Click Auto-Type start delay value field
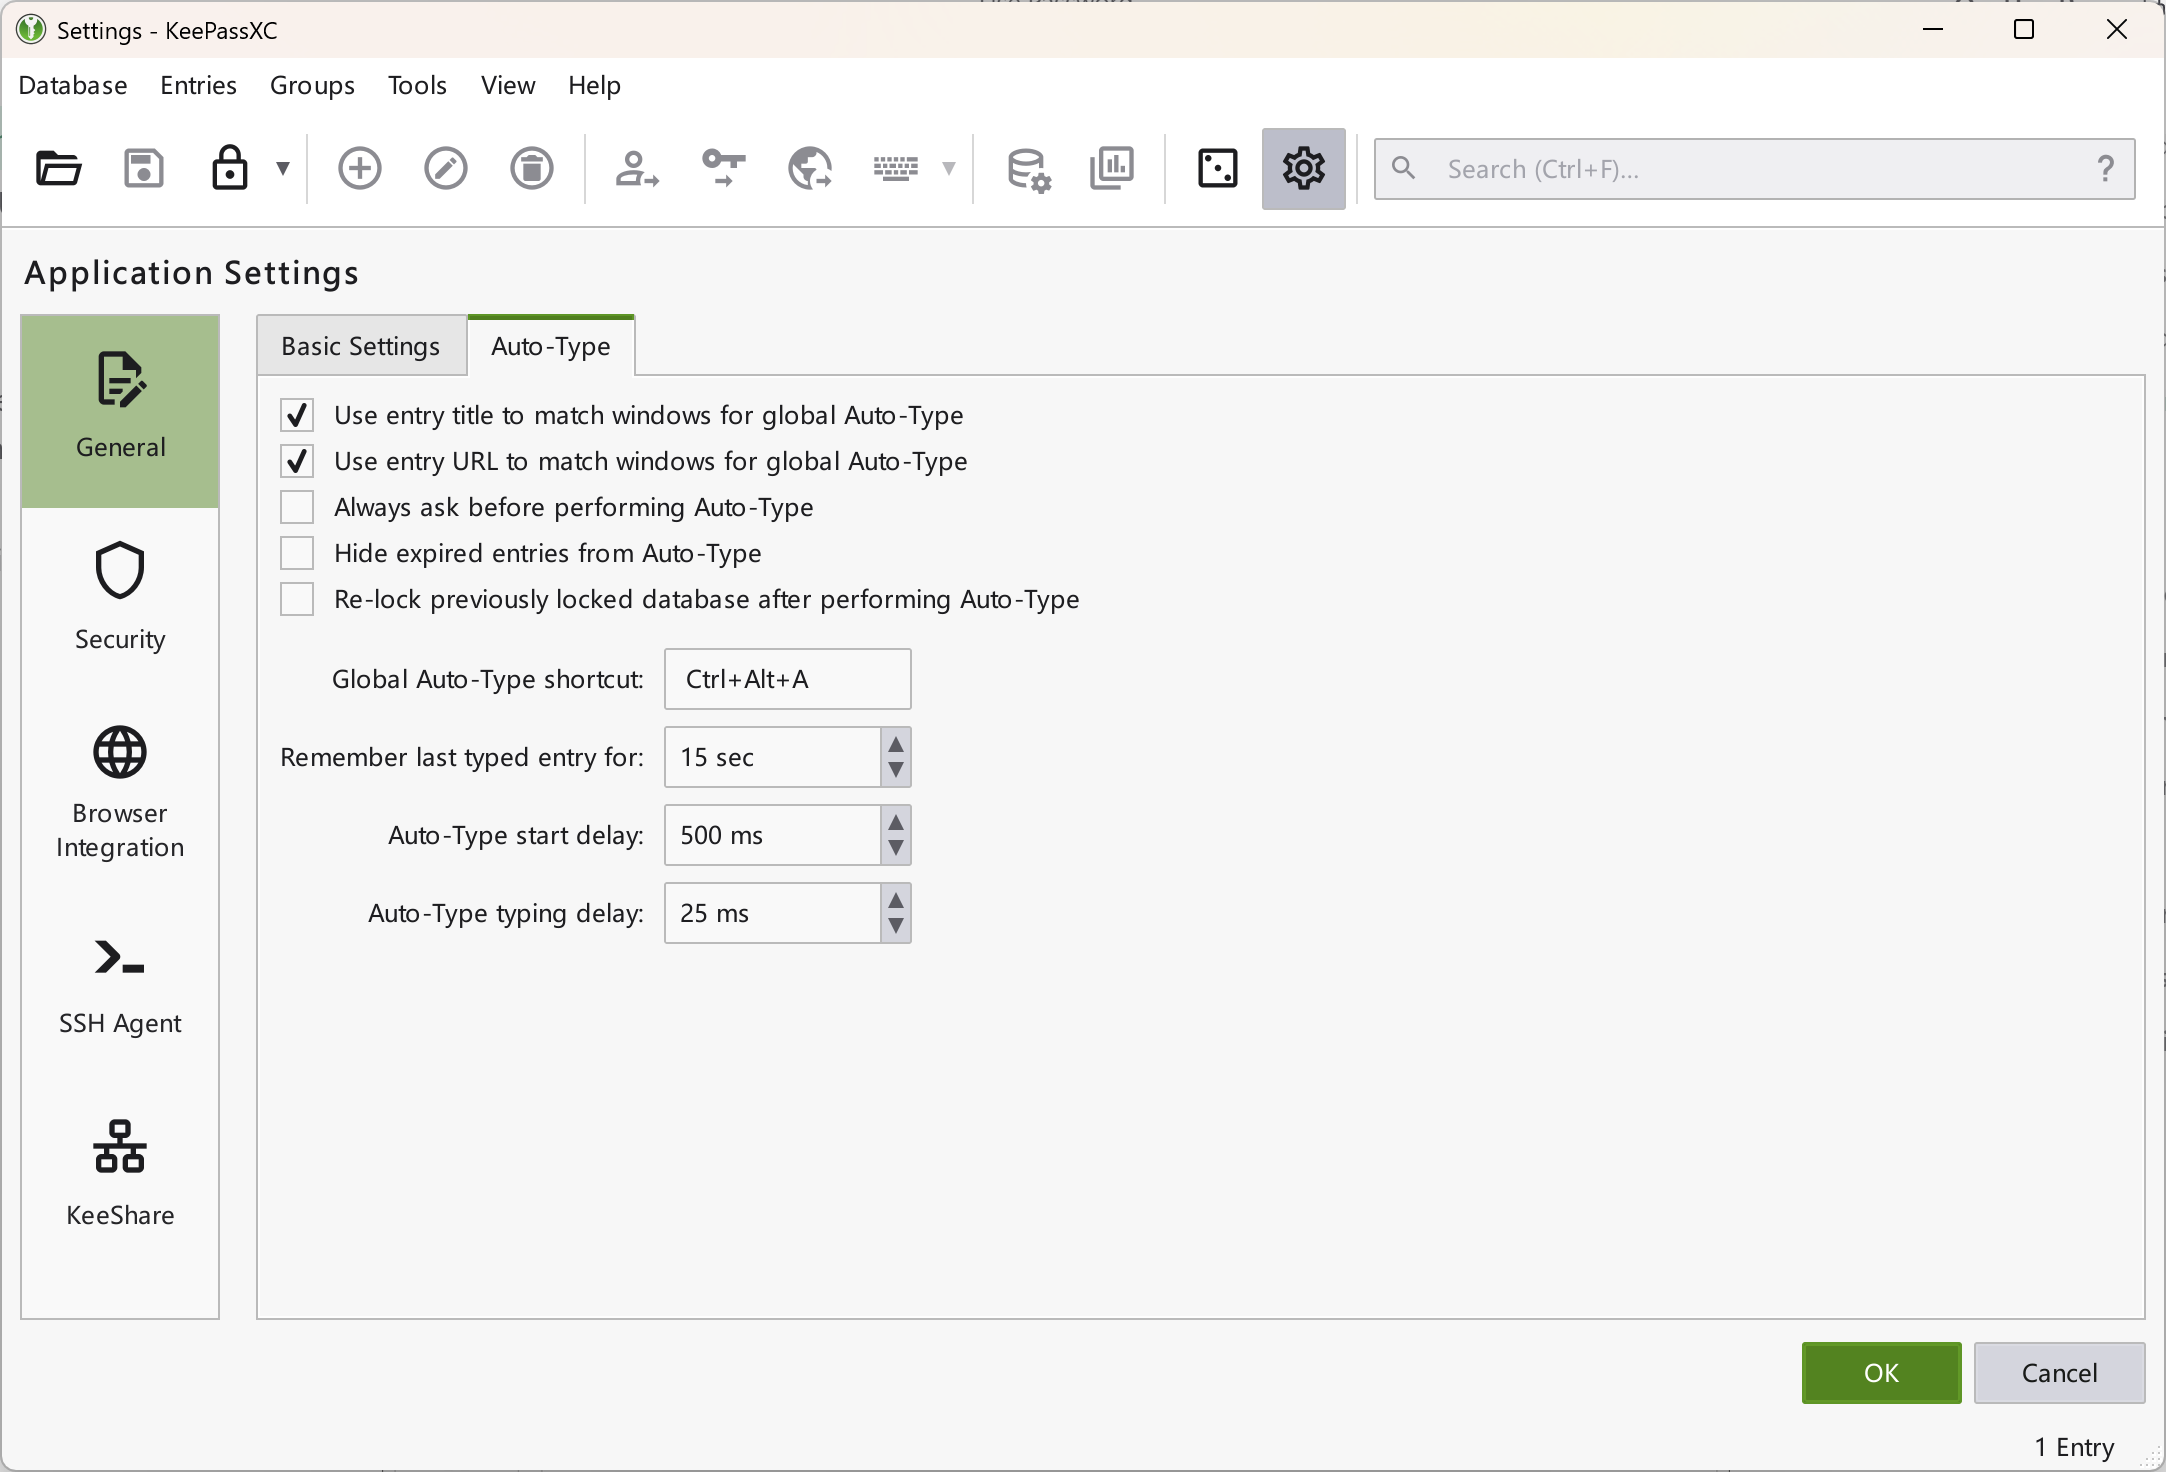Viewport: 2166px width, 1472px height. [772, 835]
